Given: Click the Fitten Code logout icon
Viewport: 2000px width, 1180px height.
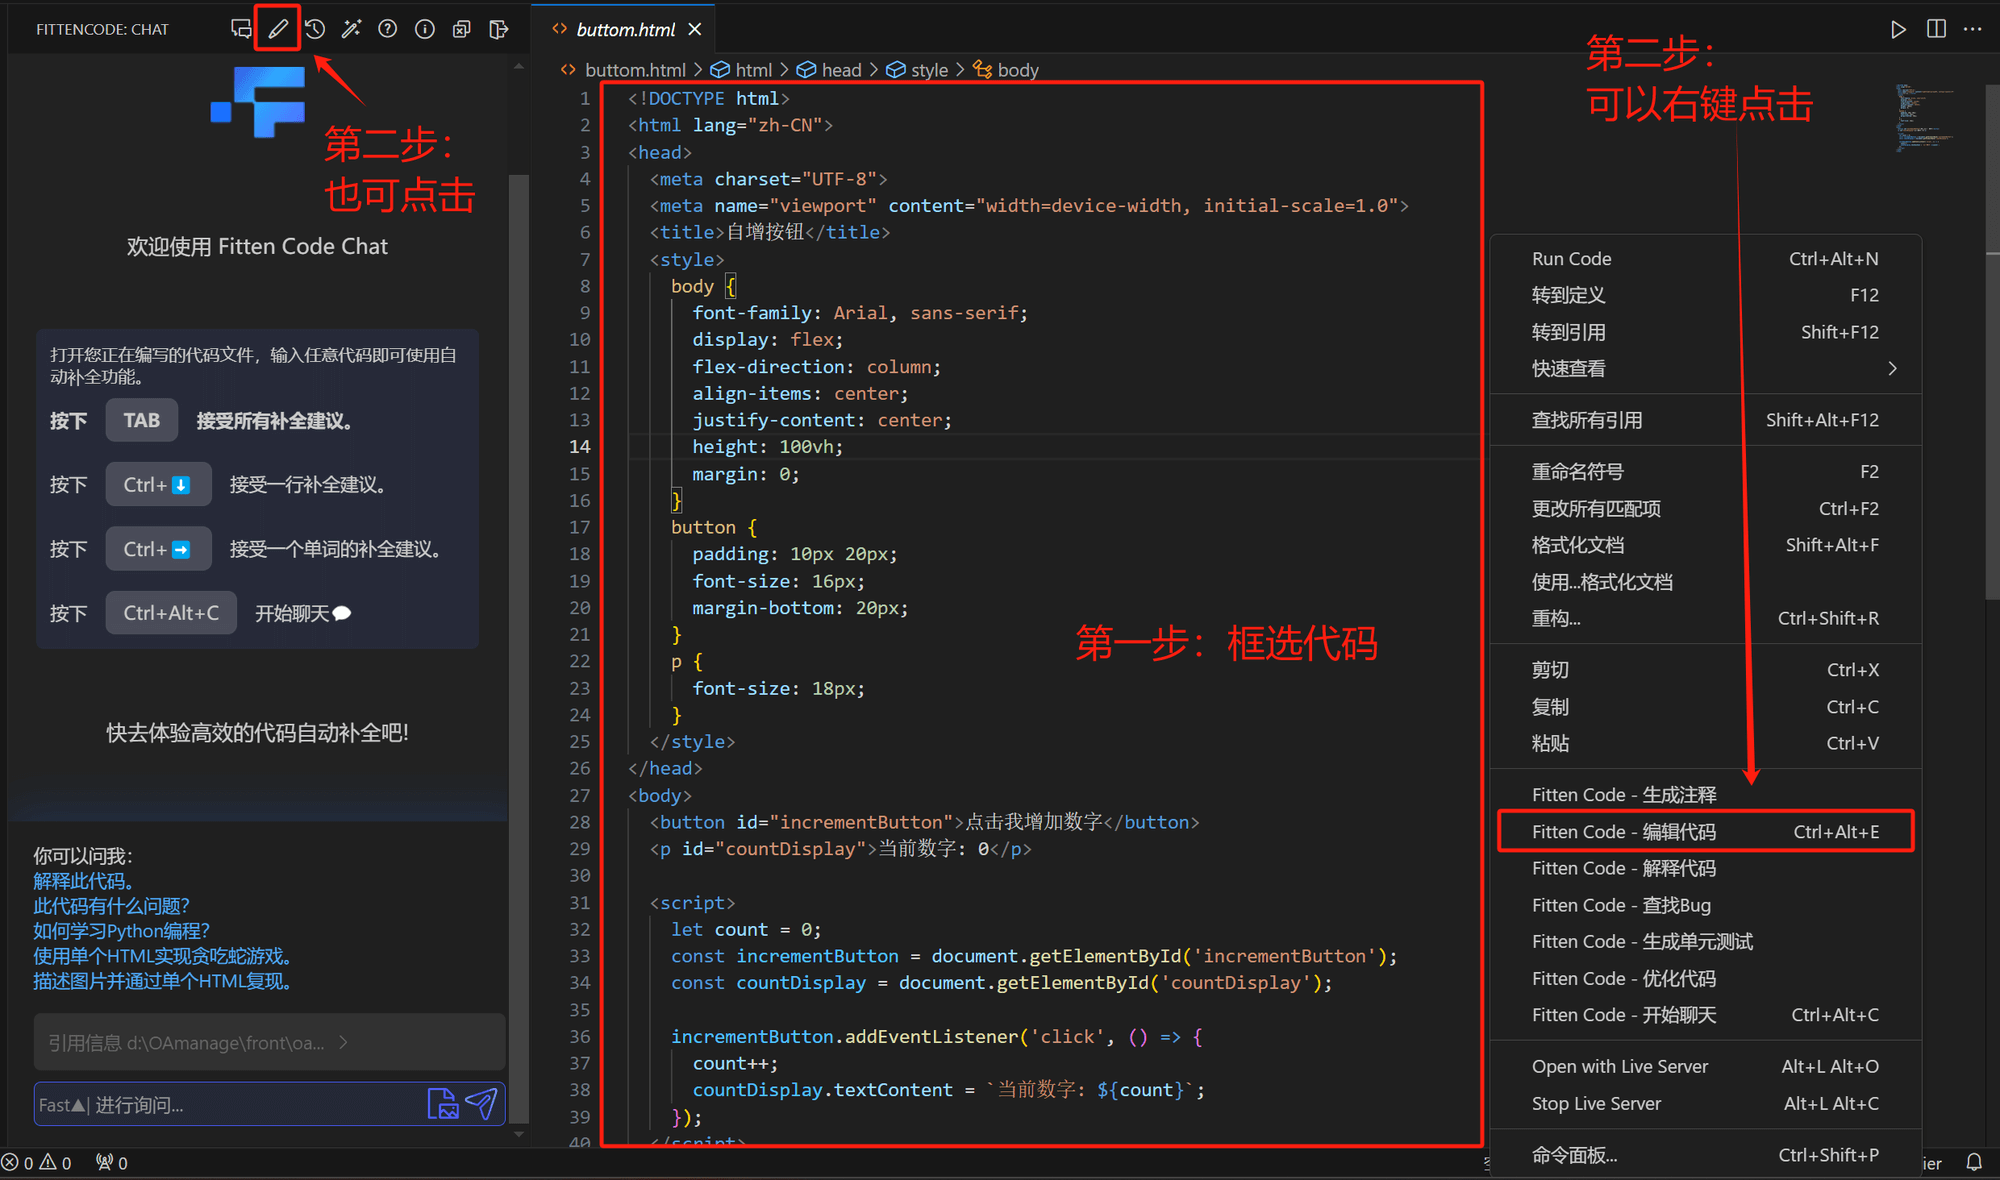Looking at the screenshot, I should coord(498,29).
